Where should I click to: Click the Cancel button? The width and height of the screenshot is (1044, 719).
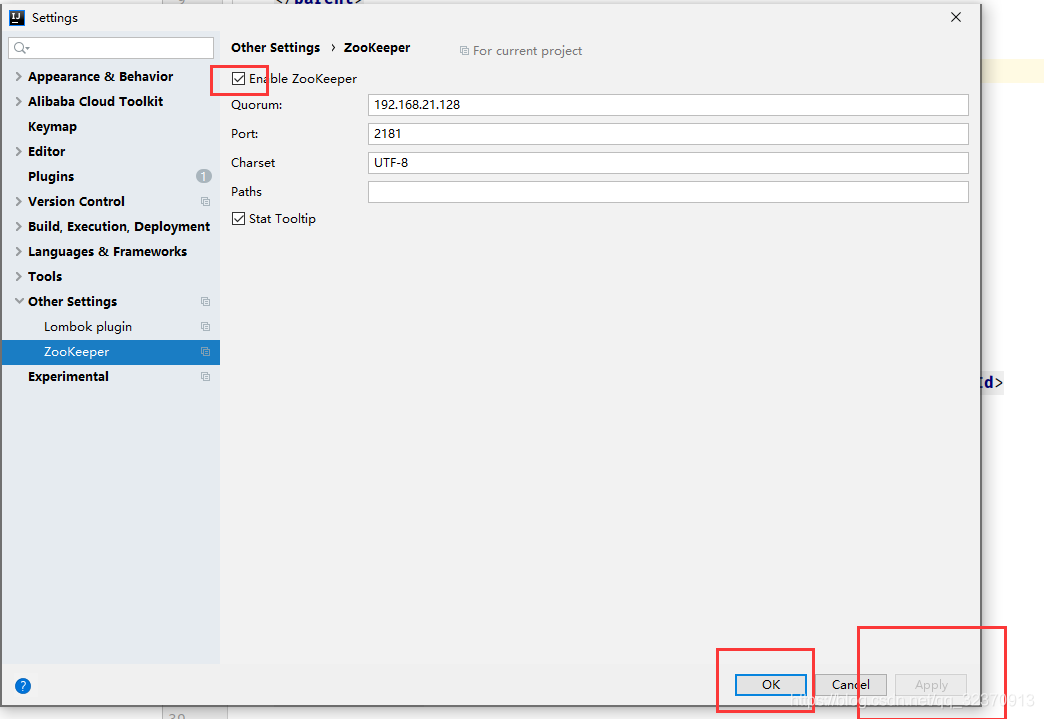click(x=851, y=685)
